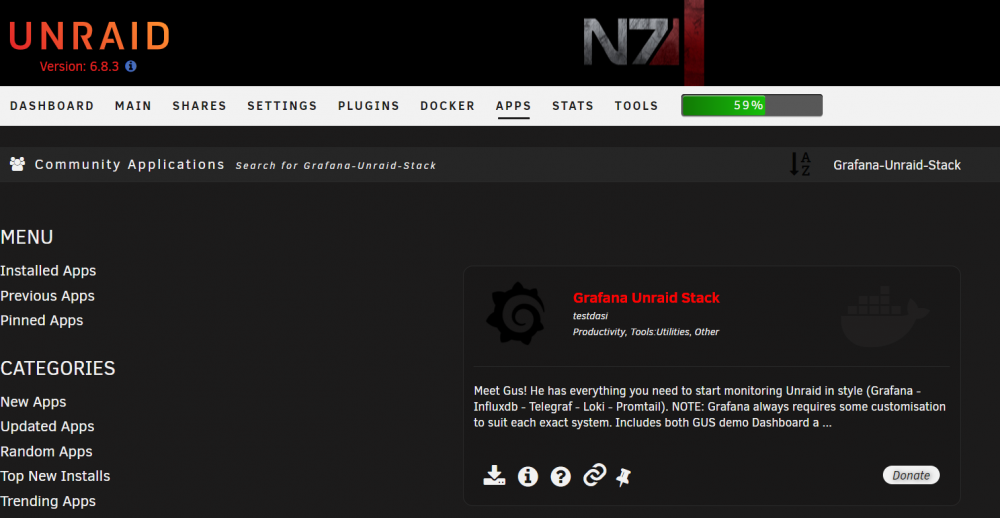Open Previous Apps
The image size is (1000, 518).
pos(47,296)
